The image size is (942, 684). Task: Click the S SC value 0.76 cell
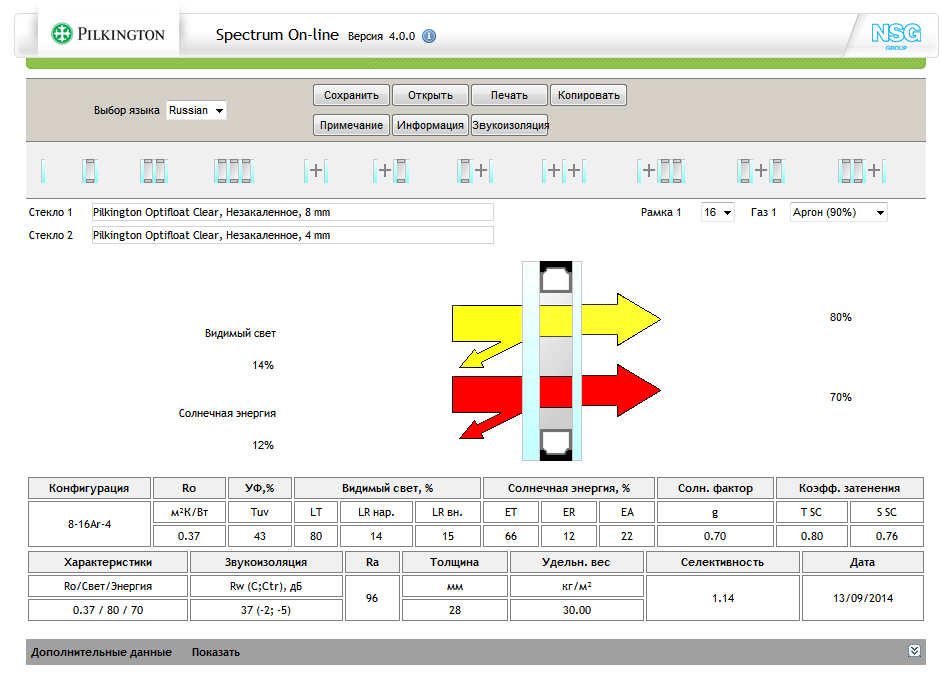pos(886,536)
